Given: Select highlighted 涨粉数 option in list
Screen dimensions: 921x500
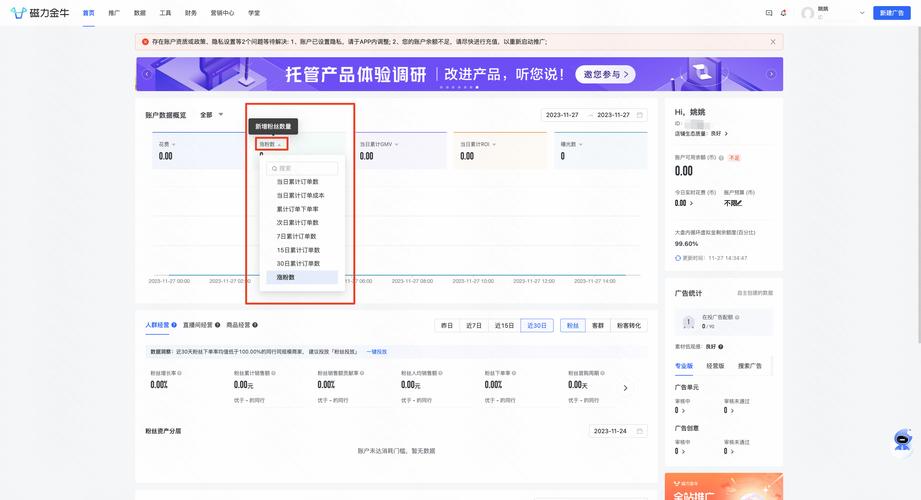Looking at the screenshot, I should click(x=302, y=277).
